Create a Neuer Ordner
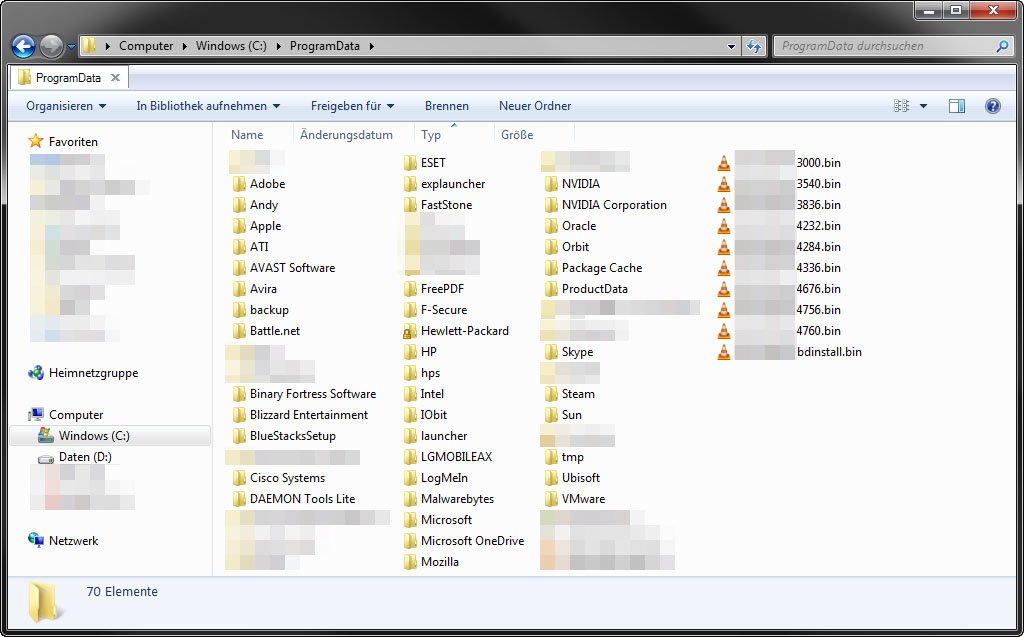Screen dimensions: 1024x637 click(x=535, y=106)
